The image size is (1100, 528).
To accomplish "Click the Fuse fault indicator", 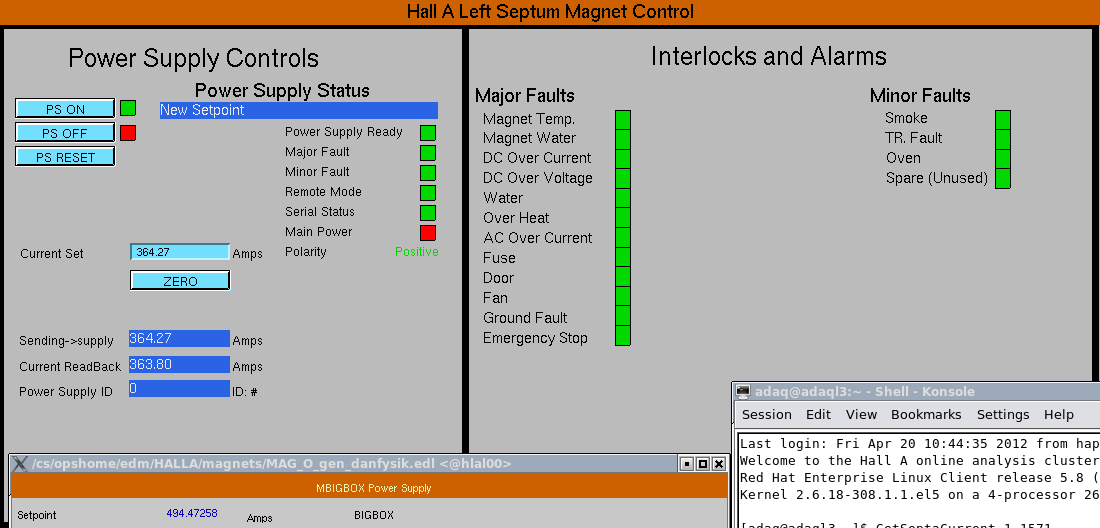I will coord(623,257).
